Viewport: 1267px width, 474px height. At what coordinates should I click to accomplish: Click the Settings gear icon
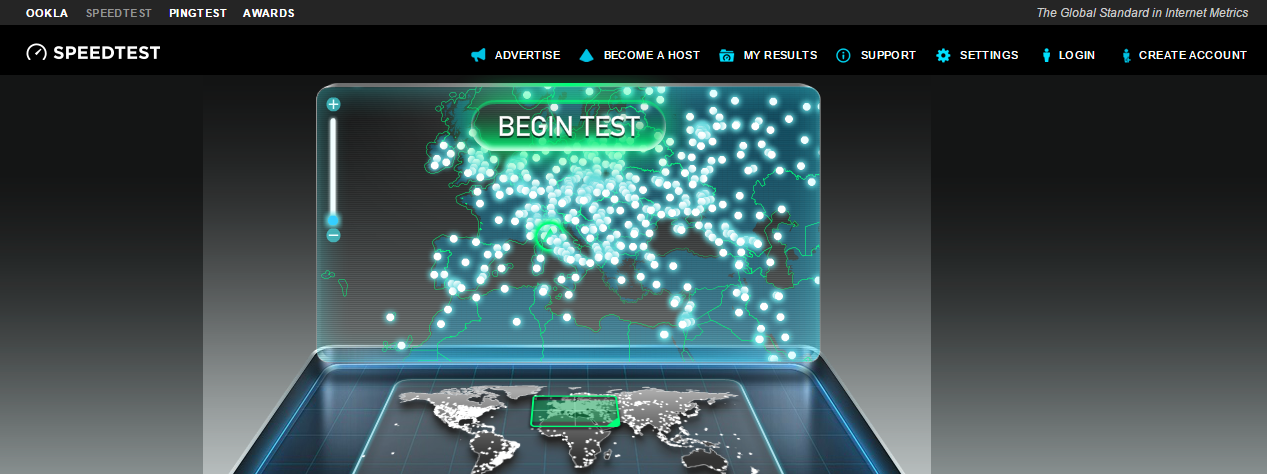943,55
